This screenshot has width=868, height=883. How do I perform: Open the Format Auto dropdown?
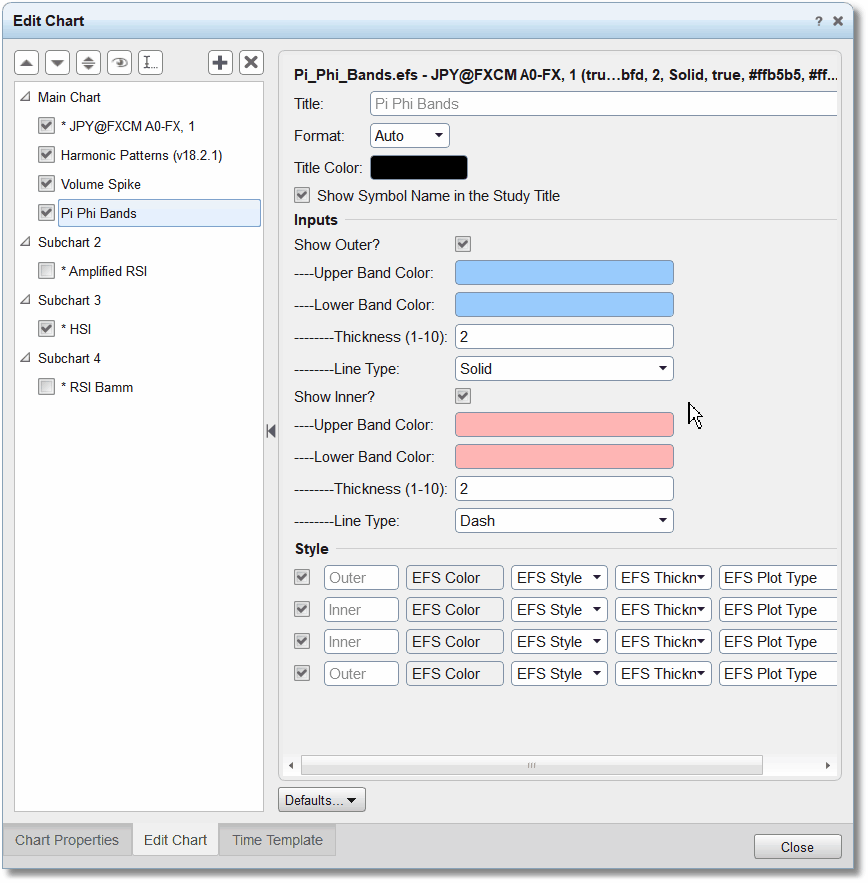click(409, 136)
